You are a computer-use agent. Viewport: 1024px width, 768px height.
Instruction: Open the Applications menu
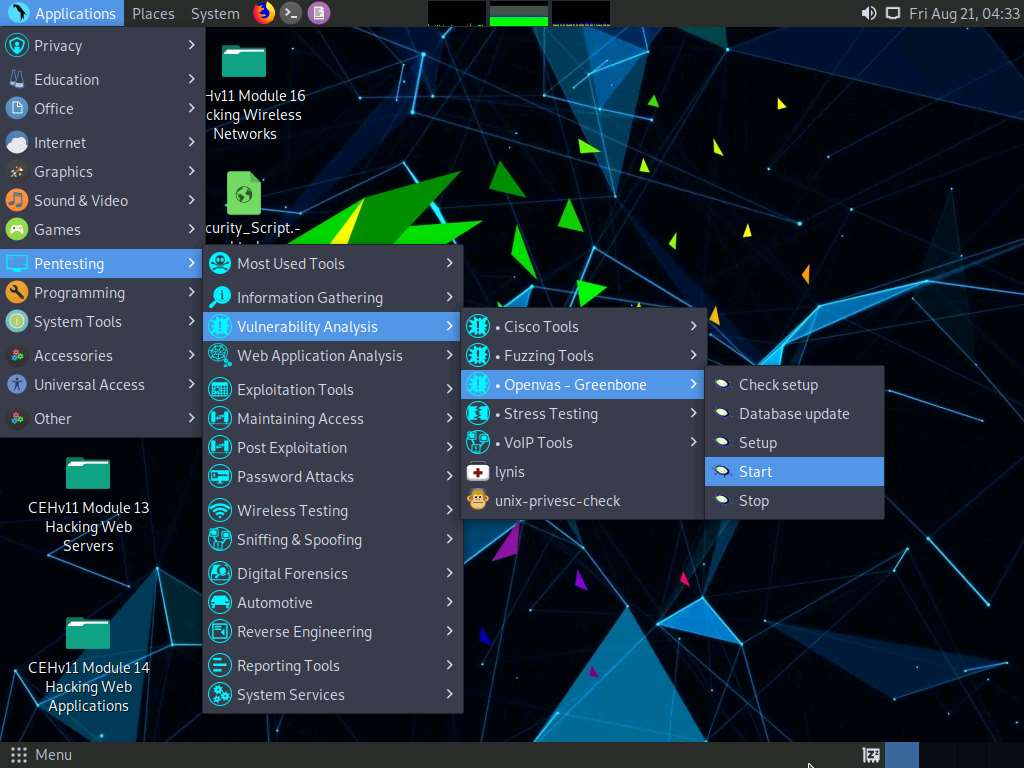[x=62, y=13]
